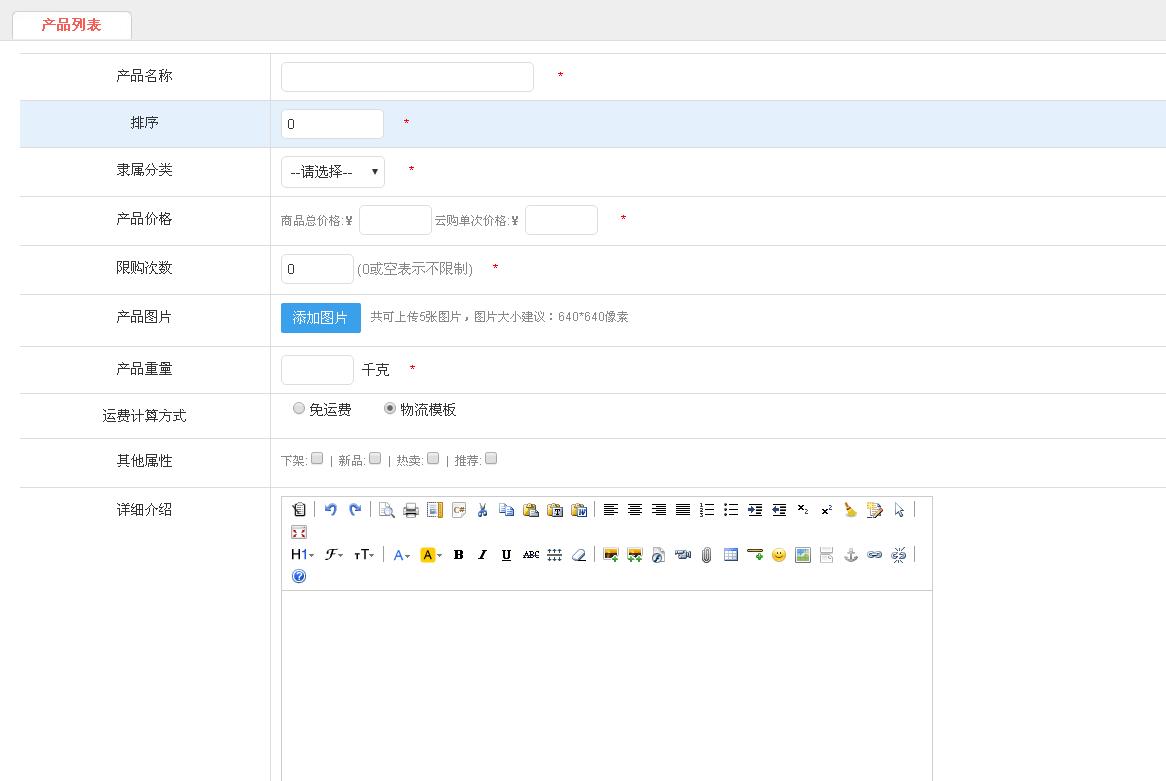Viewport: 1166px width, 781px height.
Task: Click the fullscreen icon in editor toolbar
Action: coord(298,532)
